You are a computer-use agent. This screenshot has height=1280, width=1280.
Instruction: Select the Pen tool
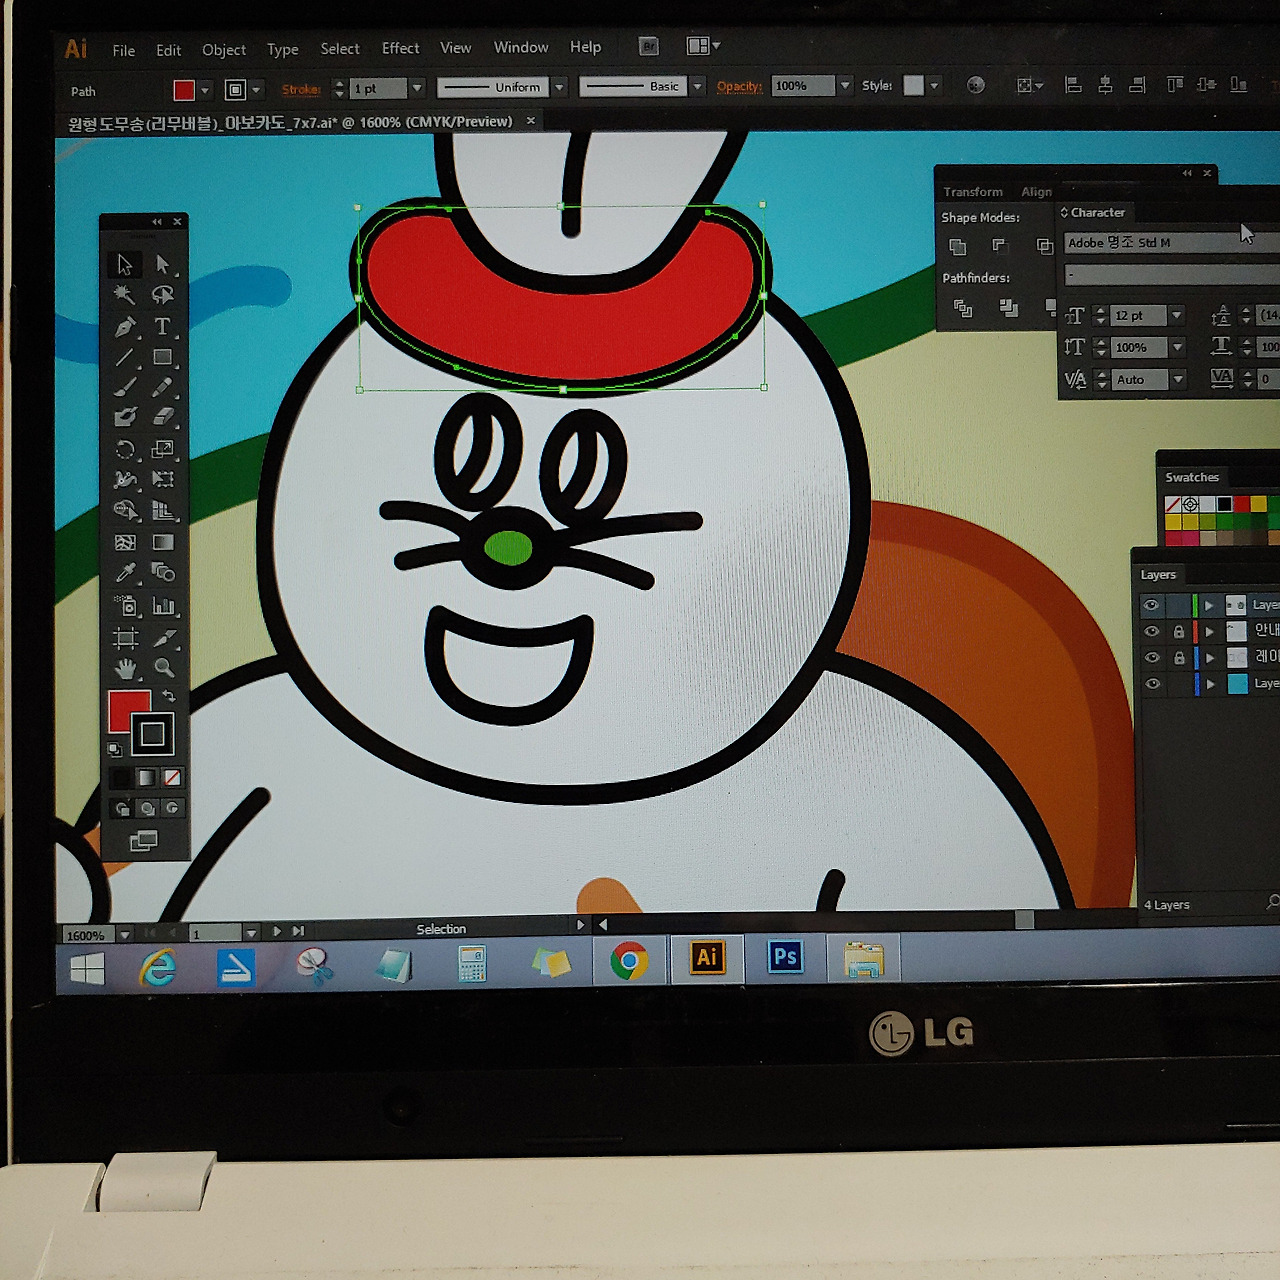coord(124,326)
